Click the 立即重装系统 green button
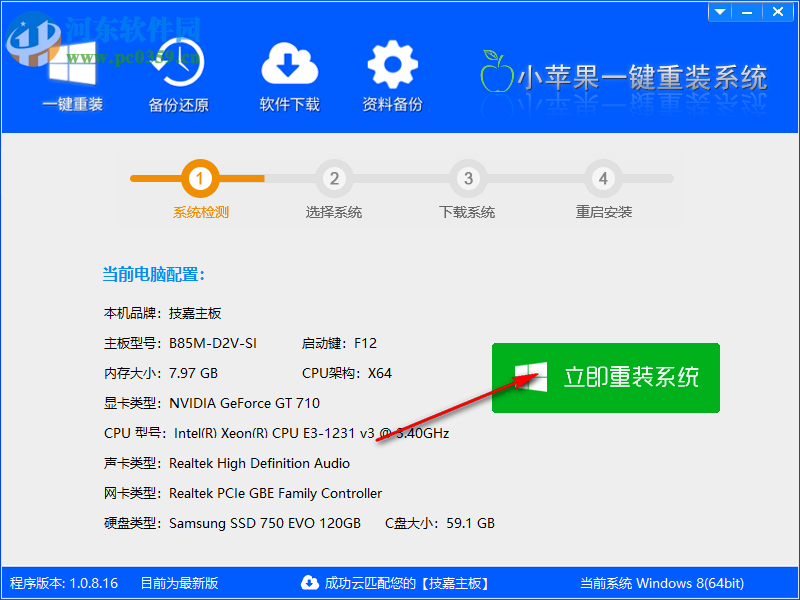800x600 pixels. [x=606, y=377]
